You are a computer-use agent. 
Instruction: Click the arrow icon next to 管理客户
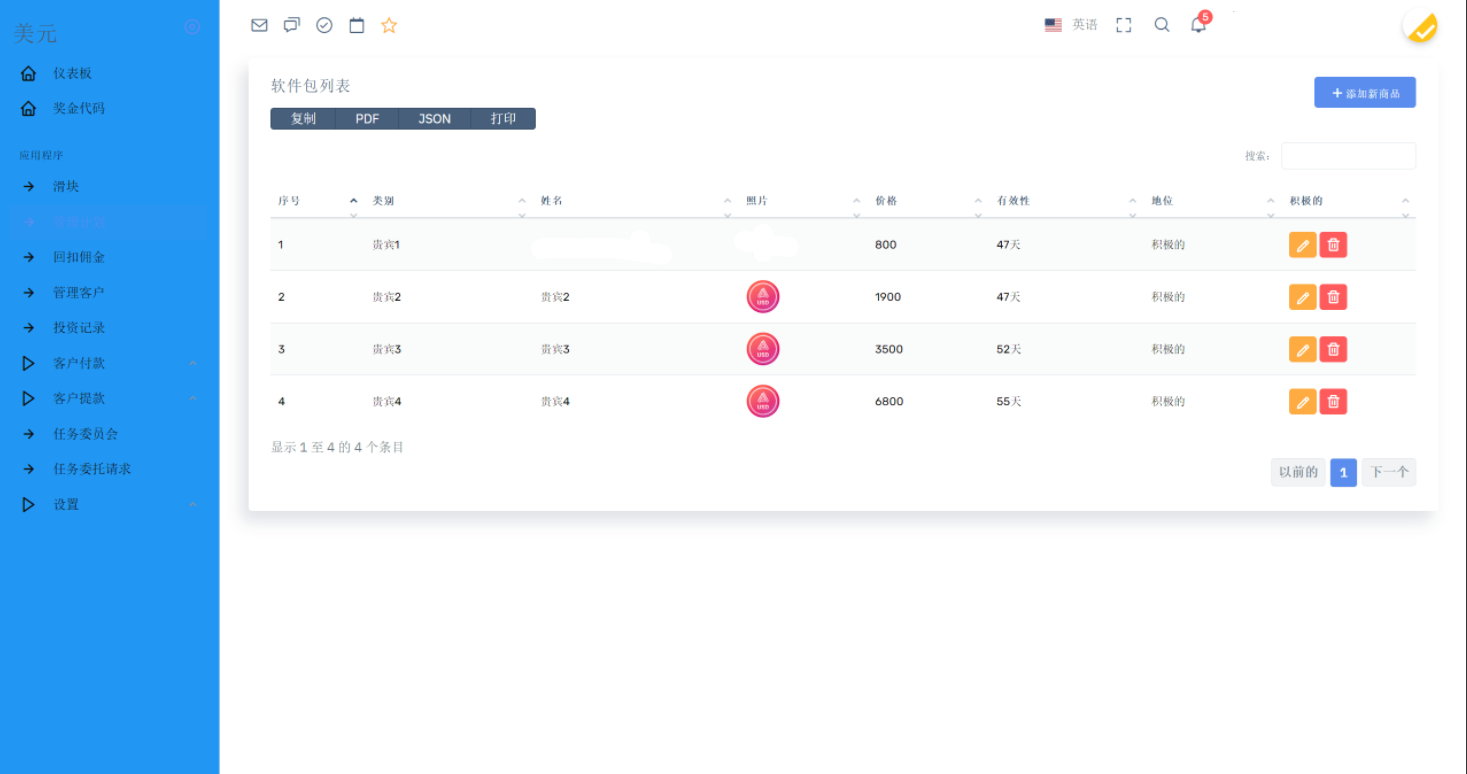(28, 292)
